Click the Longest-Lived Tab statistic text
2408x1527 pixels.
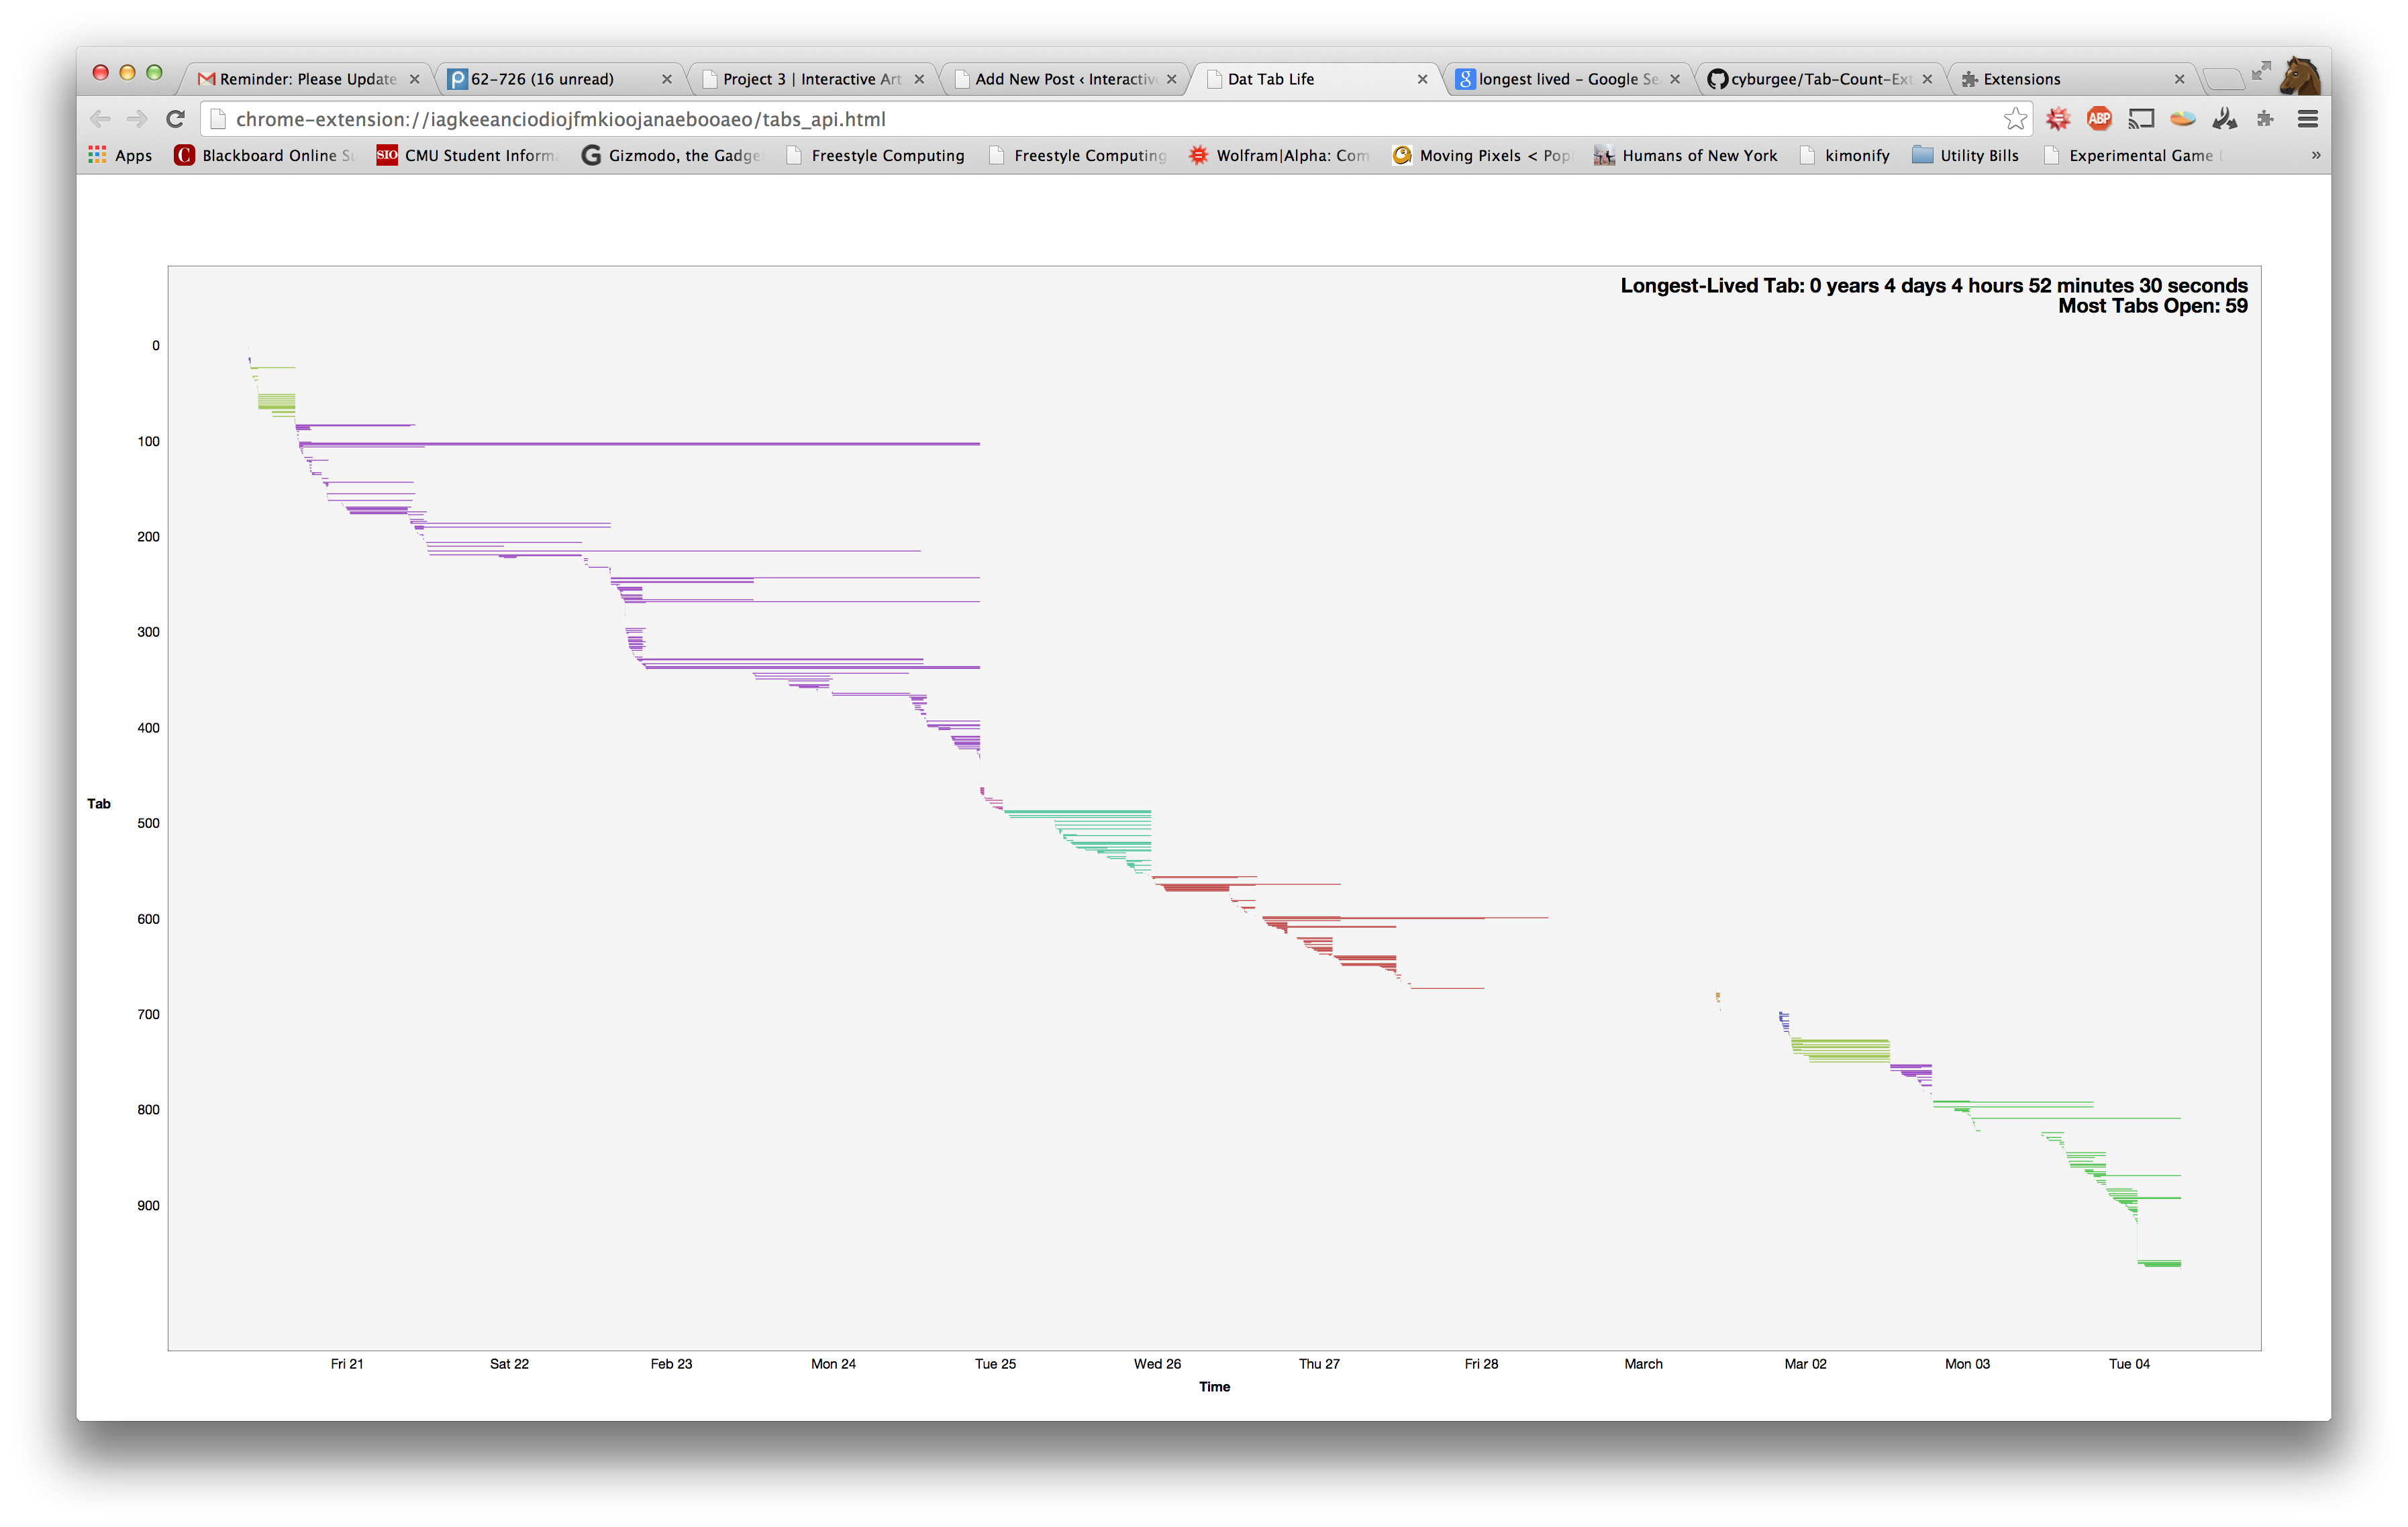tap(1933, 285)
